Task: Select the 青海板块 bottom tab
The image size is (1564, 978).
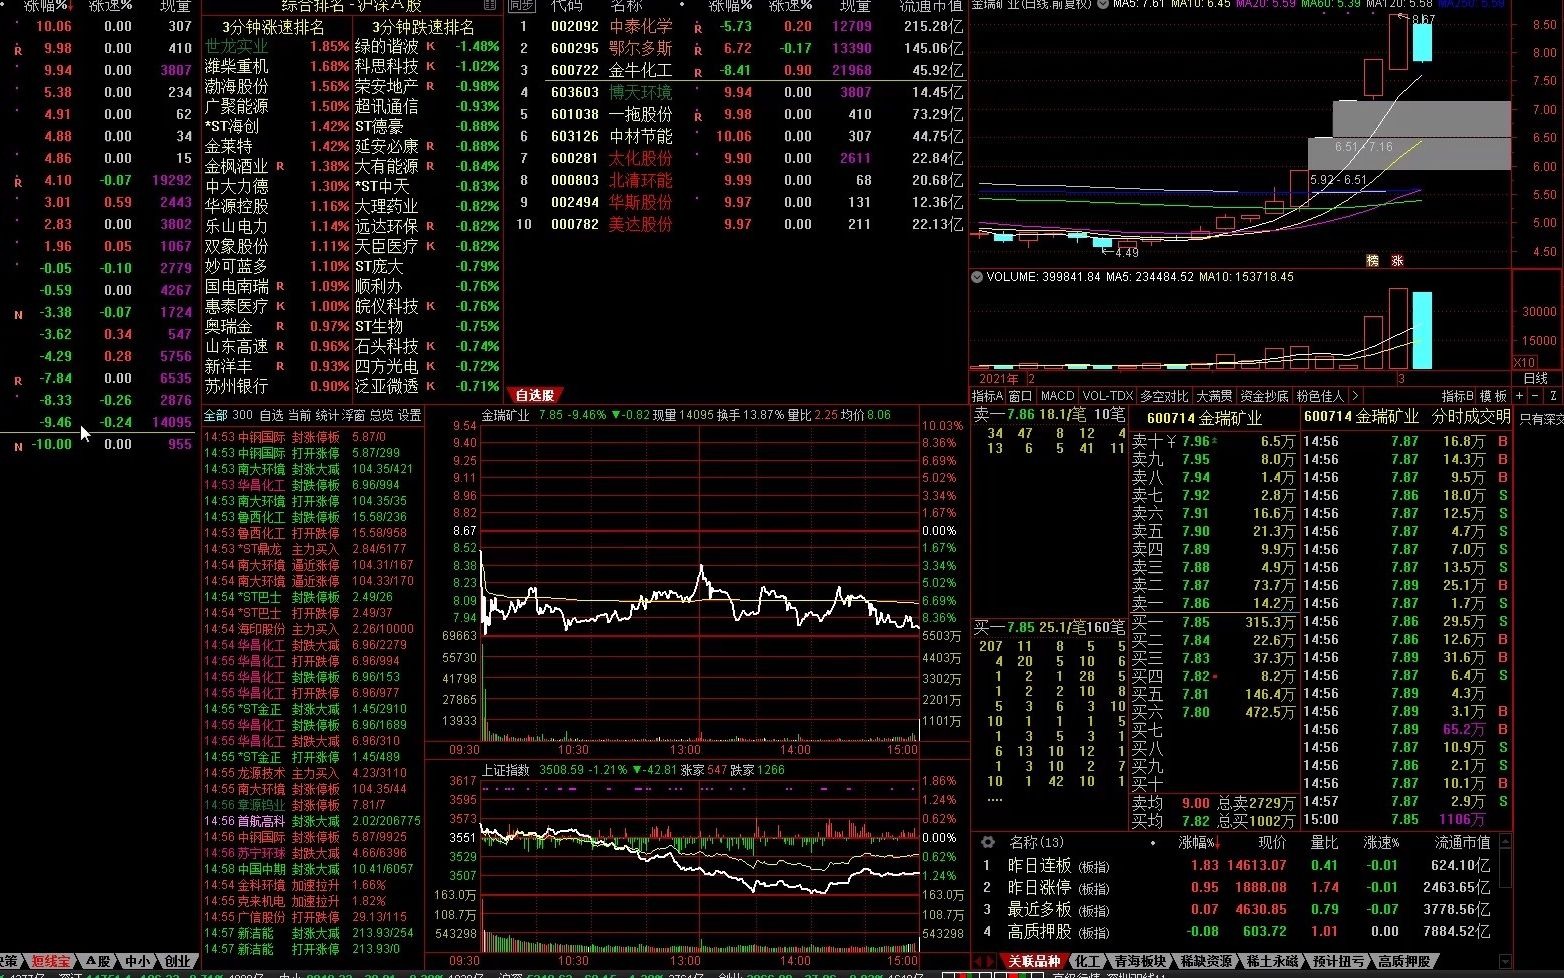Action: coord(1140,962)
